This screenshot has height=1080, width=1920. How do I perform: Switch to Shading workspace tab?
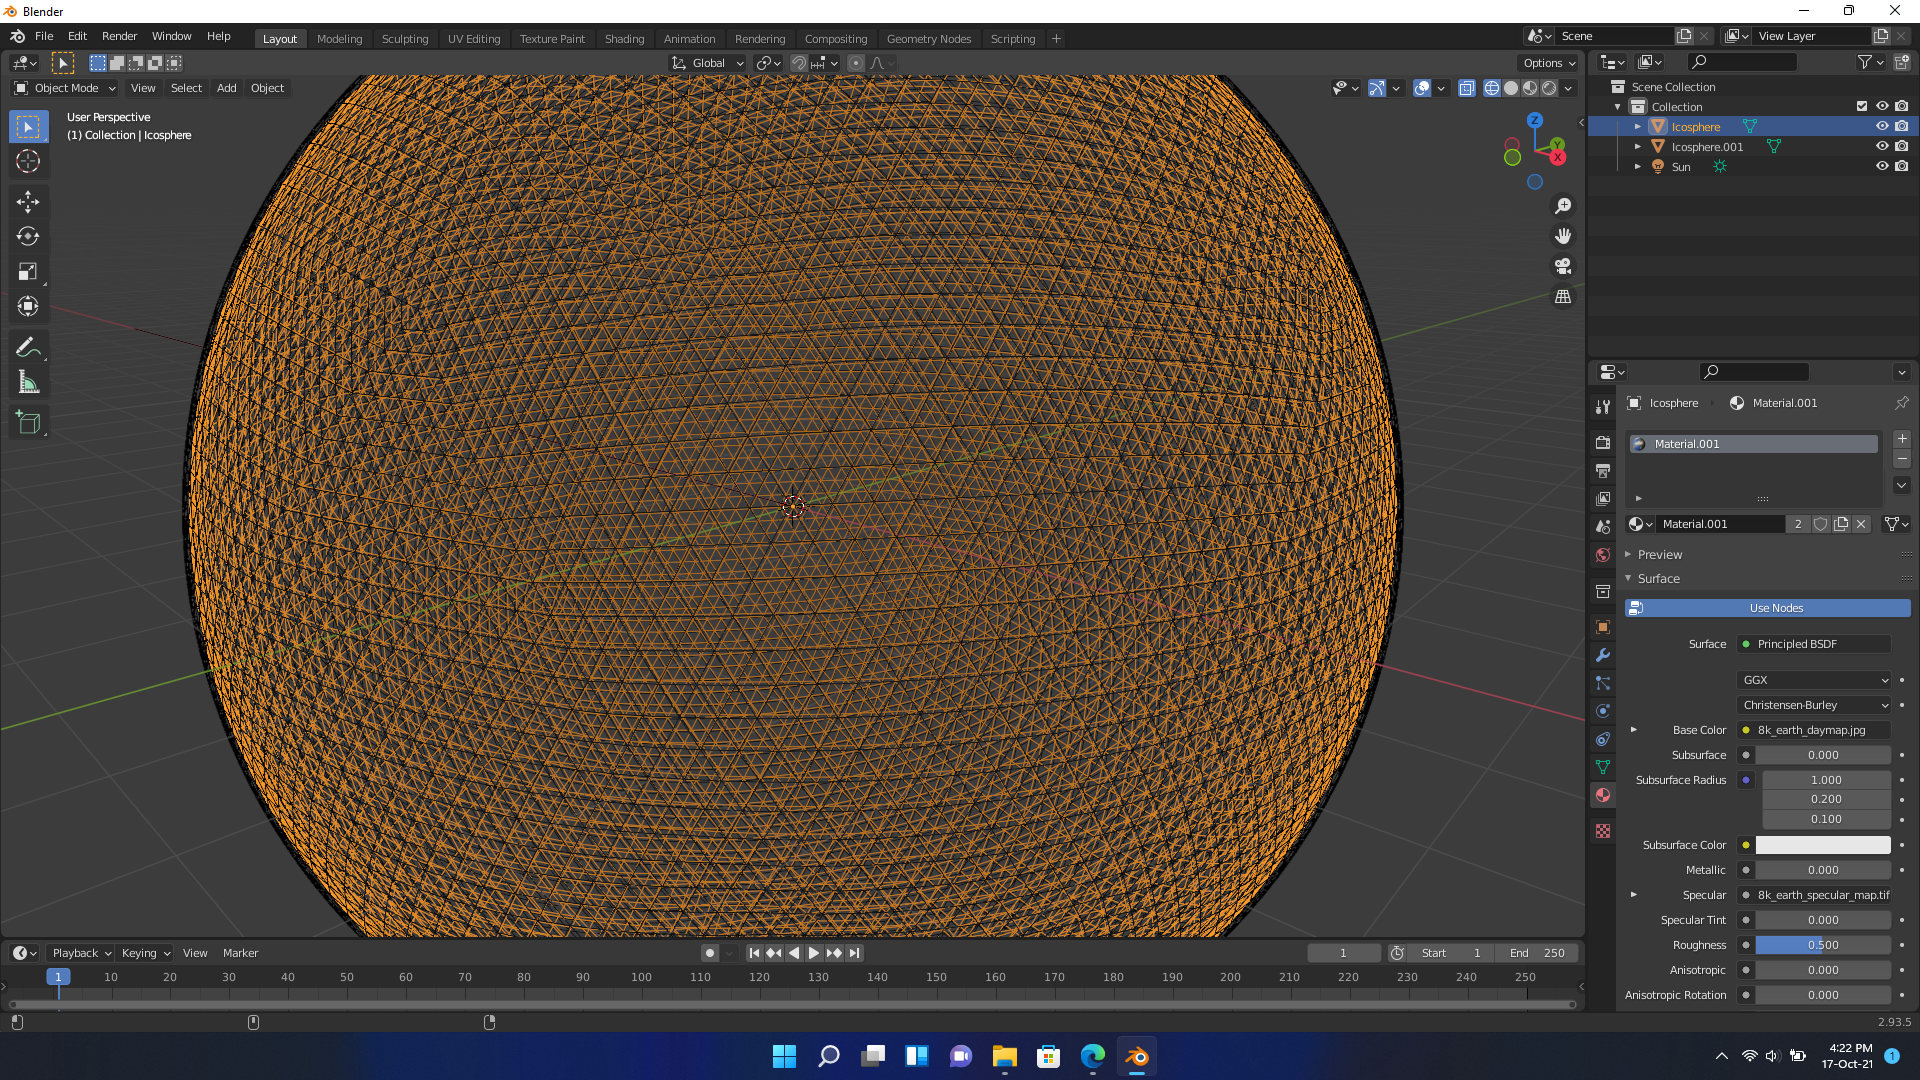click(x=624, y=39)
